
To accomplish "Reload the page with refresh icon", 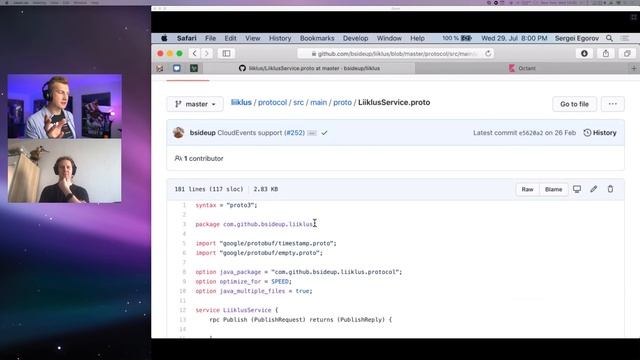I will (488, 53).
